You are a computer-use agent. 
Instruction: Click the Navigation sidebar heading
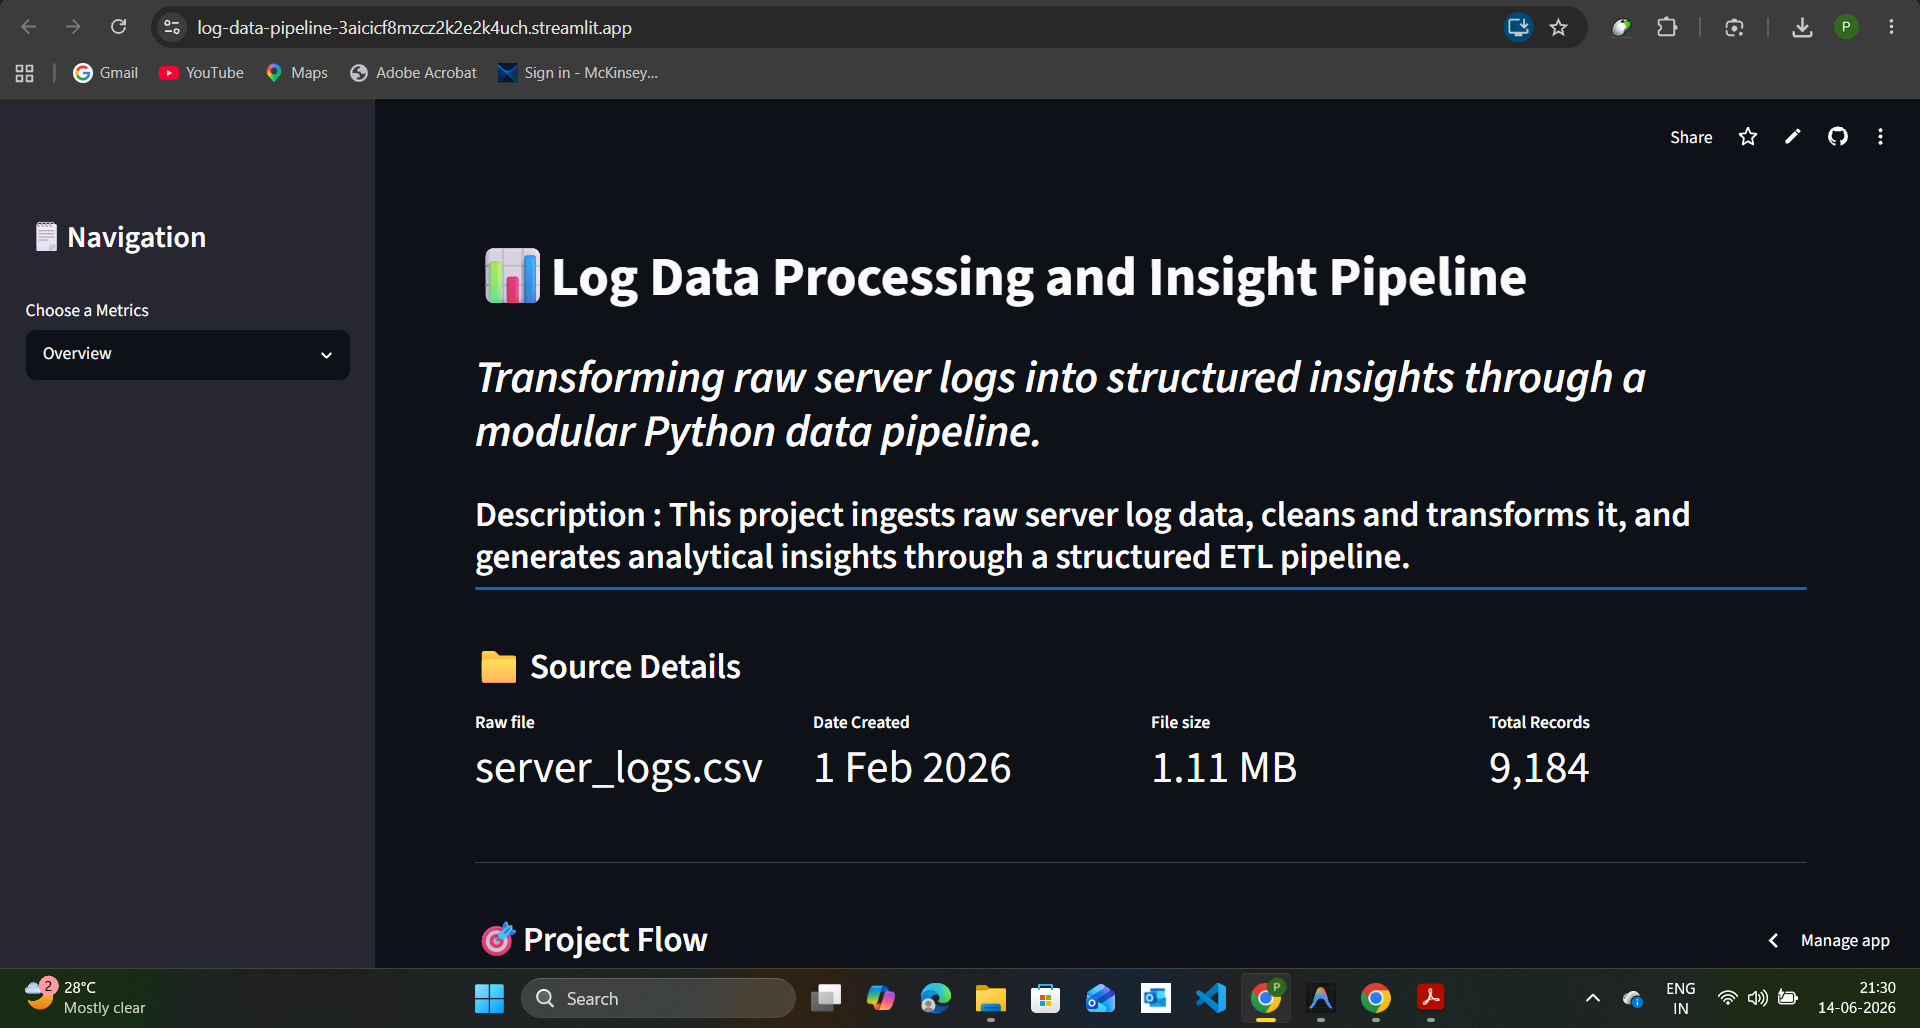click(x=136, y=238)
